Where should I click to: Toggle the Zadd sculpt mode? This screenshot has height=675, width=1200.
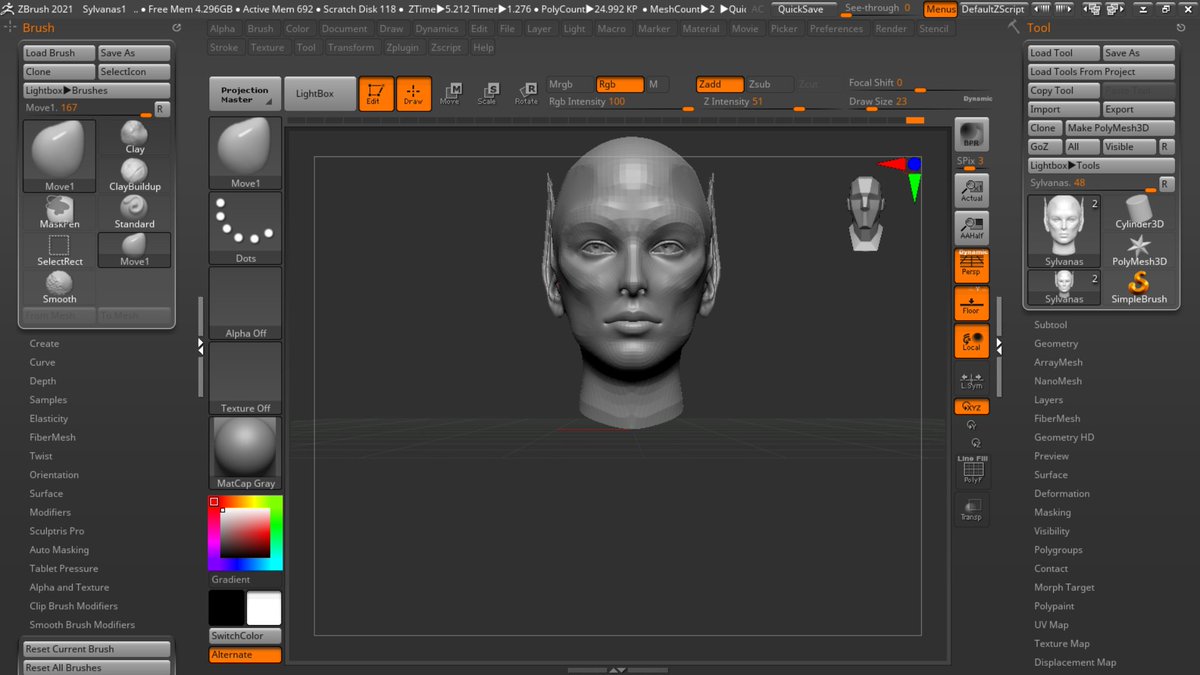(720, 84)
